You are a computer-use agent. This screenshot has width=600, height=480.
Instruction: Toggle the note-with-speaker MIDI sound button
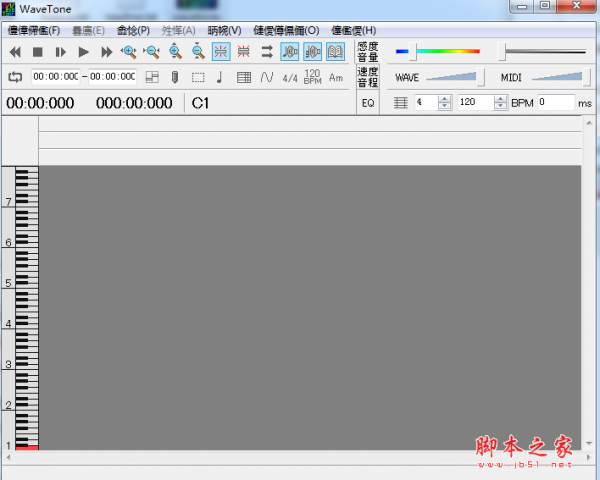pos(290,51)
